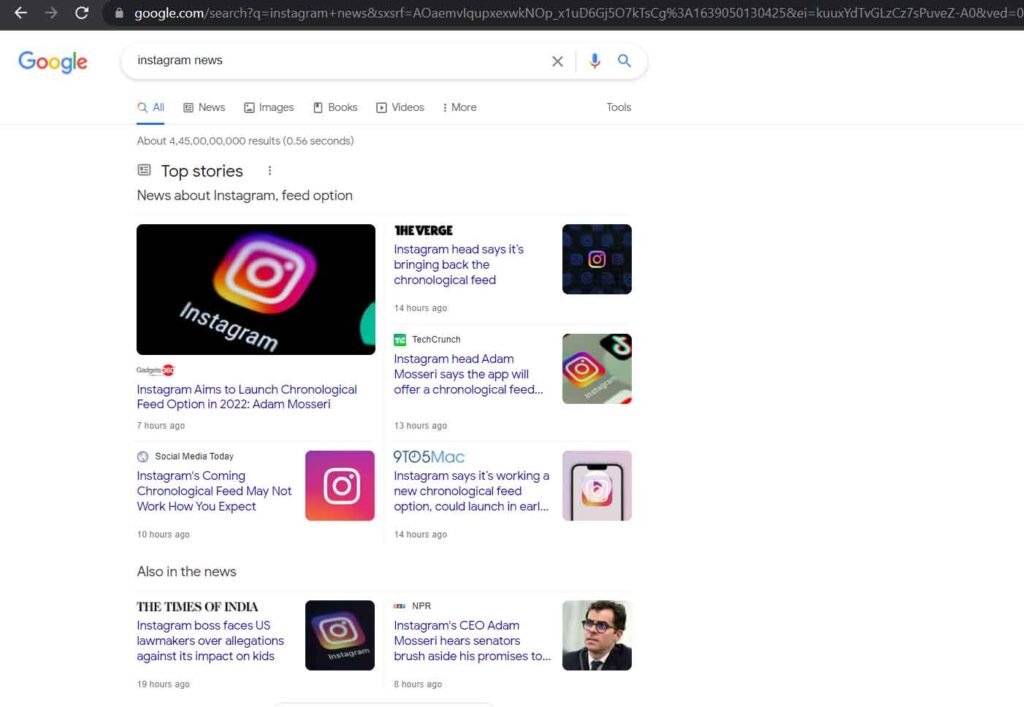Click the '19 hours ago' timestamp

click(163, 684)
